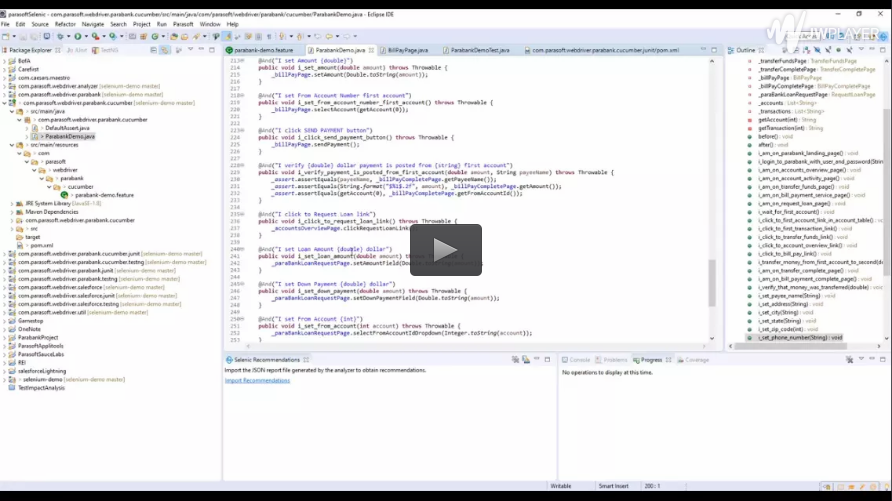Select before() method in the Outline
The height and width of the screenshot is (501, 892).
775,136
